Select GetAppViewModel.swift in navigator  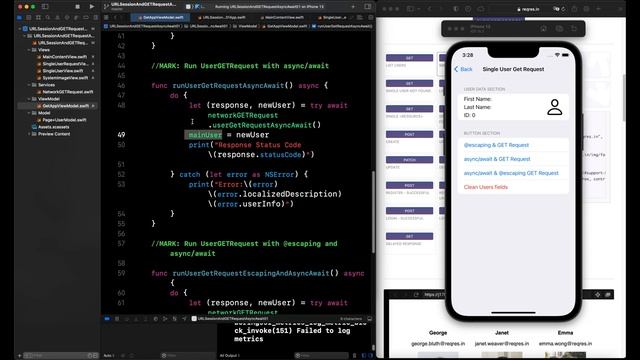click(65, 106)
